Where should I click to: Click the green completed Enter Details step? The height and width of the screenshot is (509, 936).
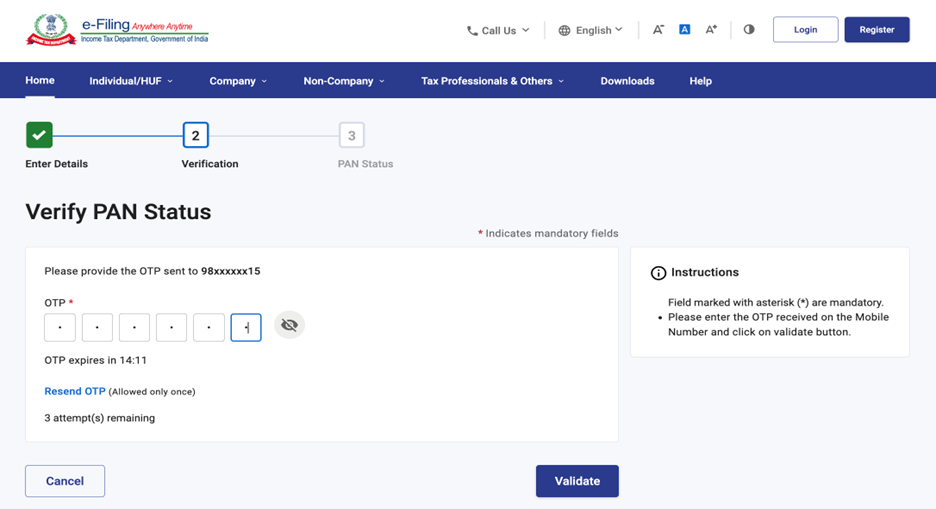click(x=39, y=135)
